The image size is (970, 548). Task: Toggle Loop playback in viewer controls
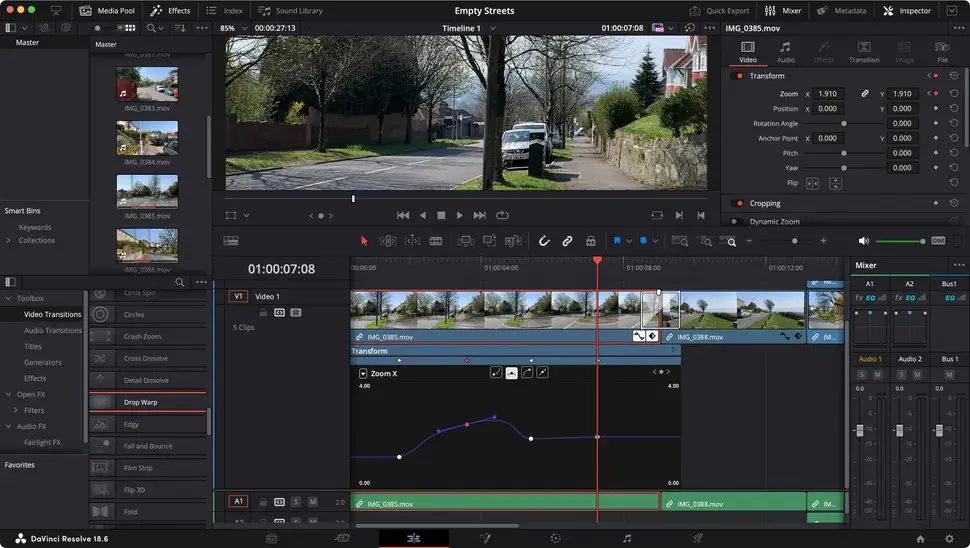tap(502, 215)
